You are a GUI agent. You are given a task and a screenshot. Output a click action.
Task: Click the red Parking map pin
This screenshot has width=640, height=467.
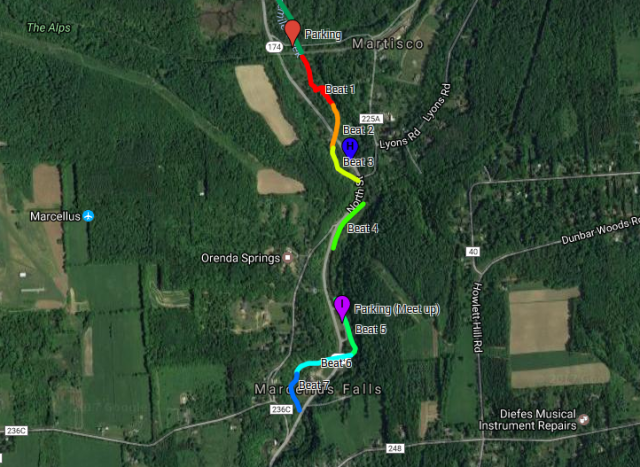tap(292, 32)
